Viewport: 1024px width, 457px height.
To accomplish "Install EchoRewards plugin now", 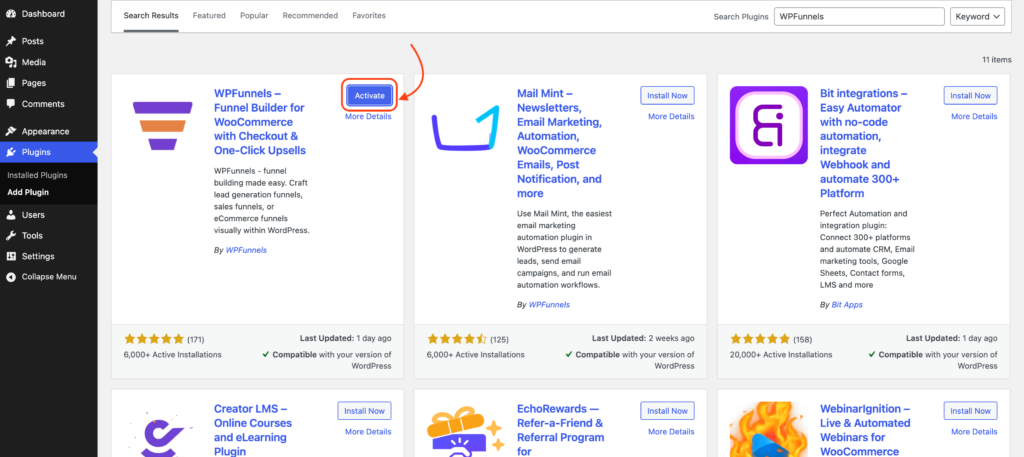I will coord(667,411).
